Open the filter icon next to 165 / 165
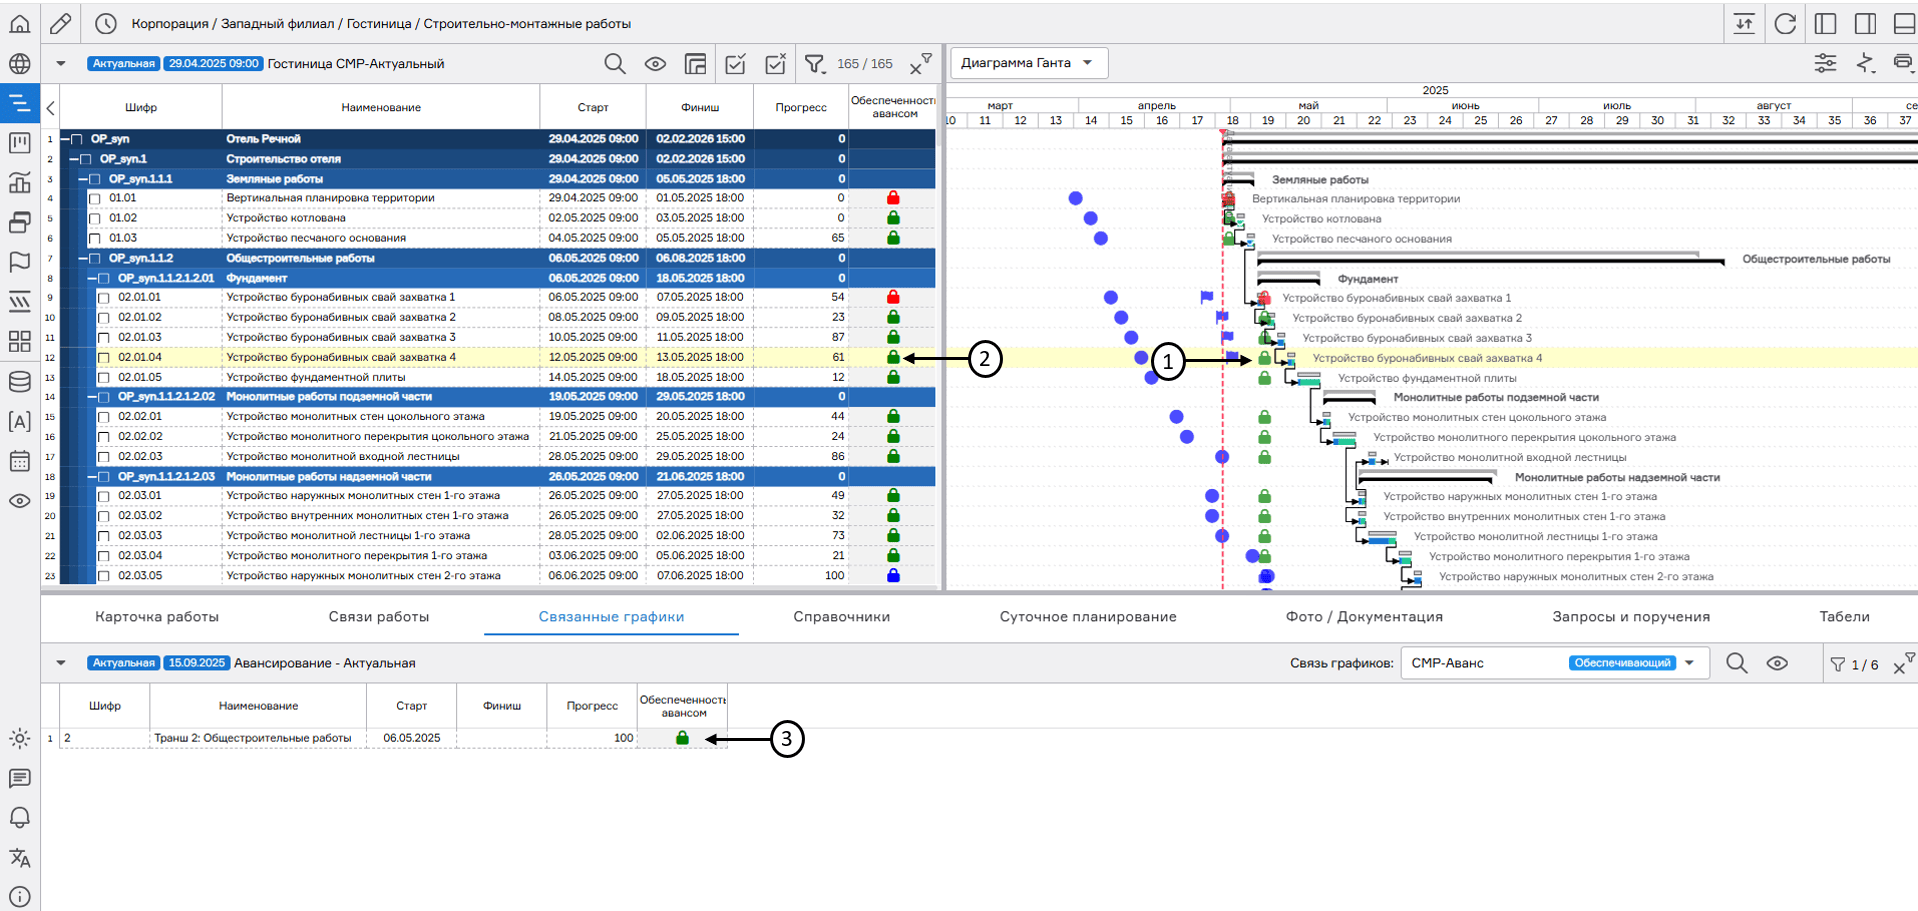 [815, 64]
